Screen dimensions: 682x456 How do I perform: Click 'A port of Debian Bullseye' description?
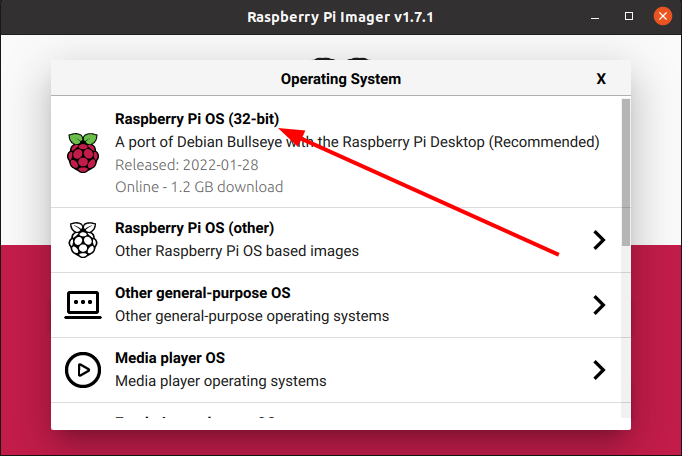pos(357,142)
